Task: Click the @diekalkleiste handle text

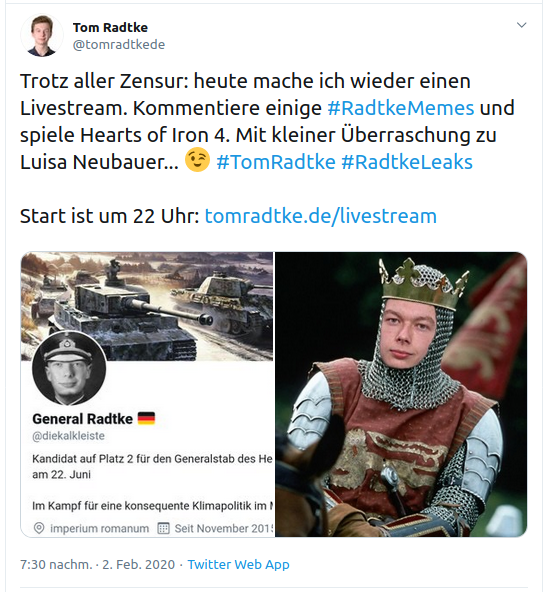Action: 68,436
